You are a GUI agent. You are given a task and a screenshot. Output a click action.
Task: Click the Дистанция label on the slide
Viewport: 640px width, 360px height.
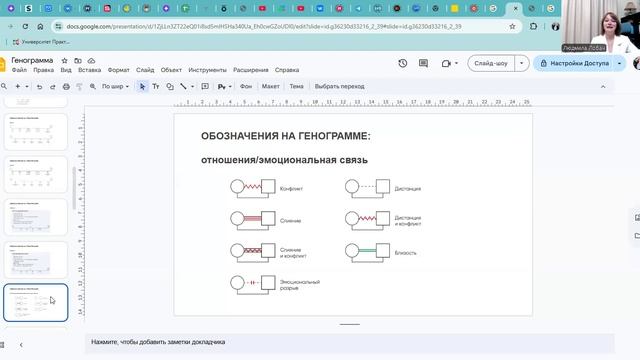click(407, 189)
